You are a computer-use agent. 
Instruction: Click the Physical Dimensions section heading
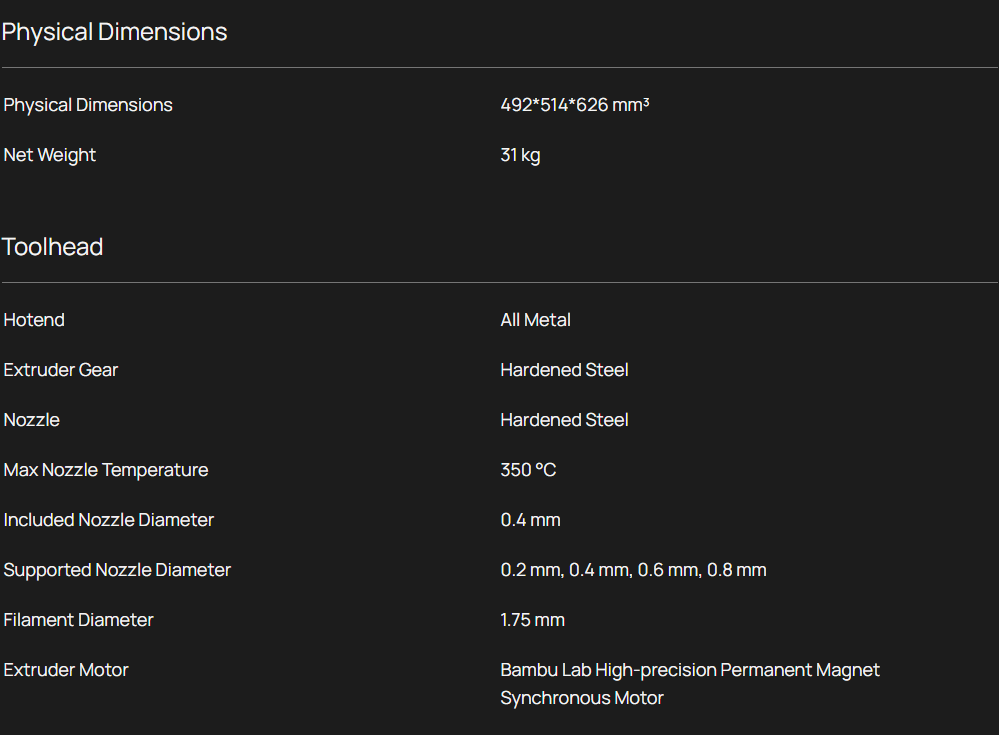point(114,32)
